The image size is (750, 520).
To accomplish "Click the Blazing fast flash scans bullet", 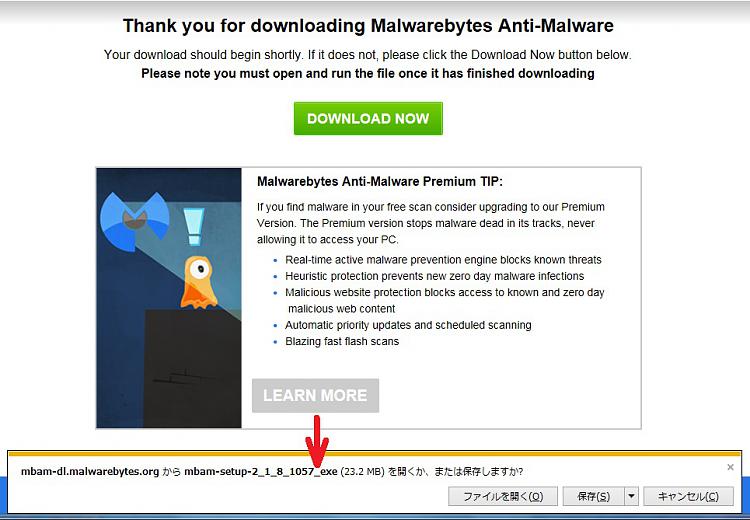I will click(x=342, y=342).
